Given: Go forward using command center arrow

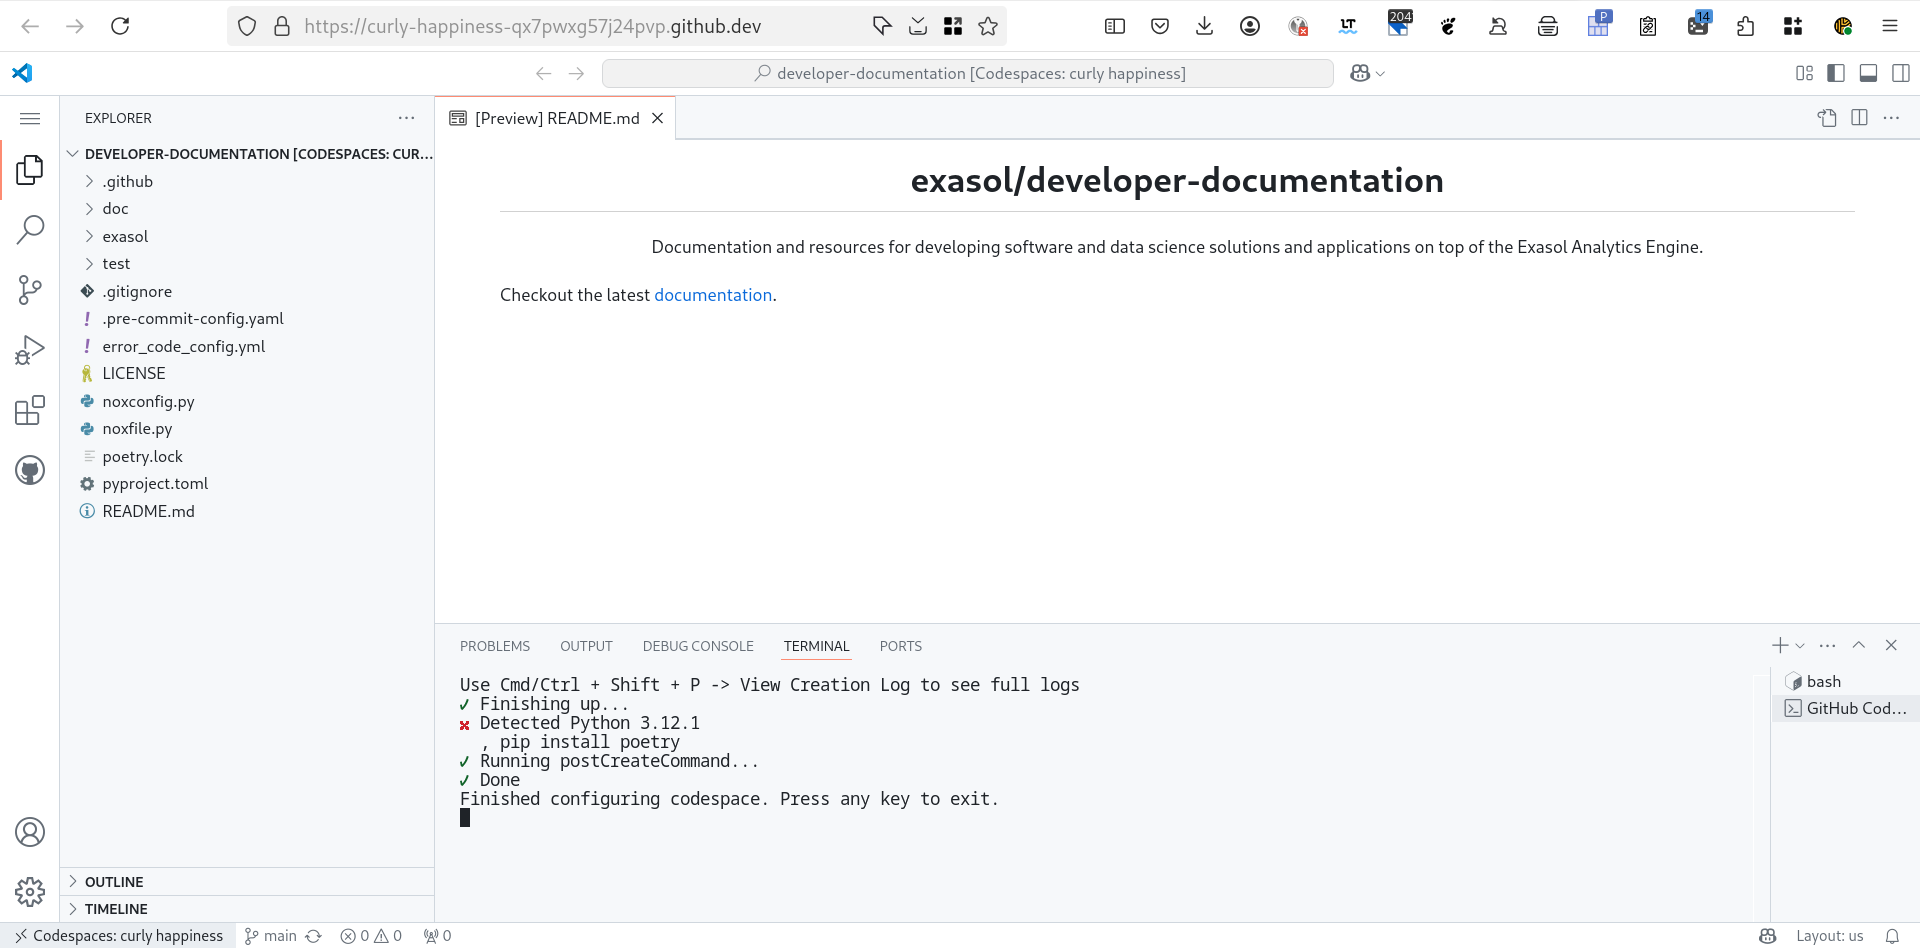Looking at the screenshot, I should click(x=576, y=73).
